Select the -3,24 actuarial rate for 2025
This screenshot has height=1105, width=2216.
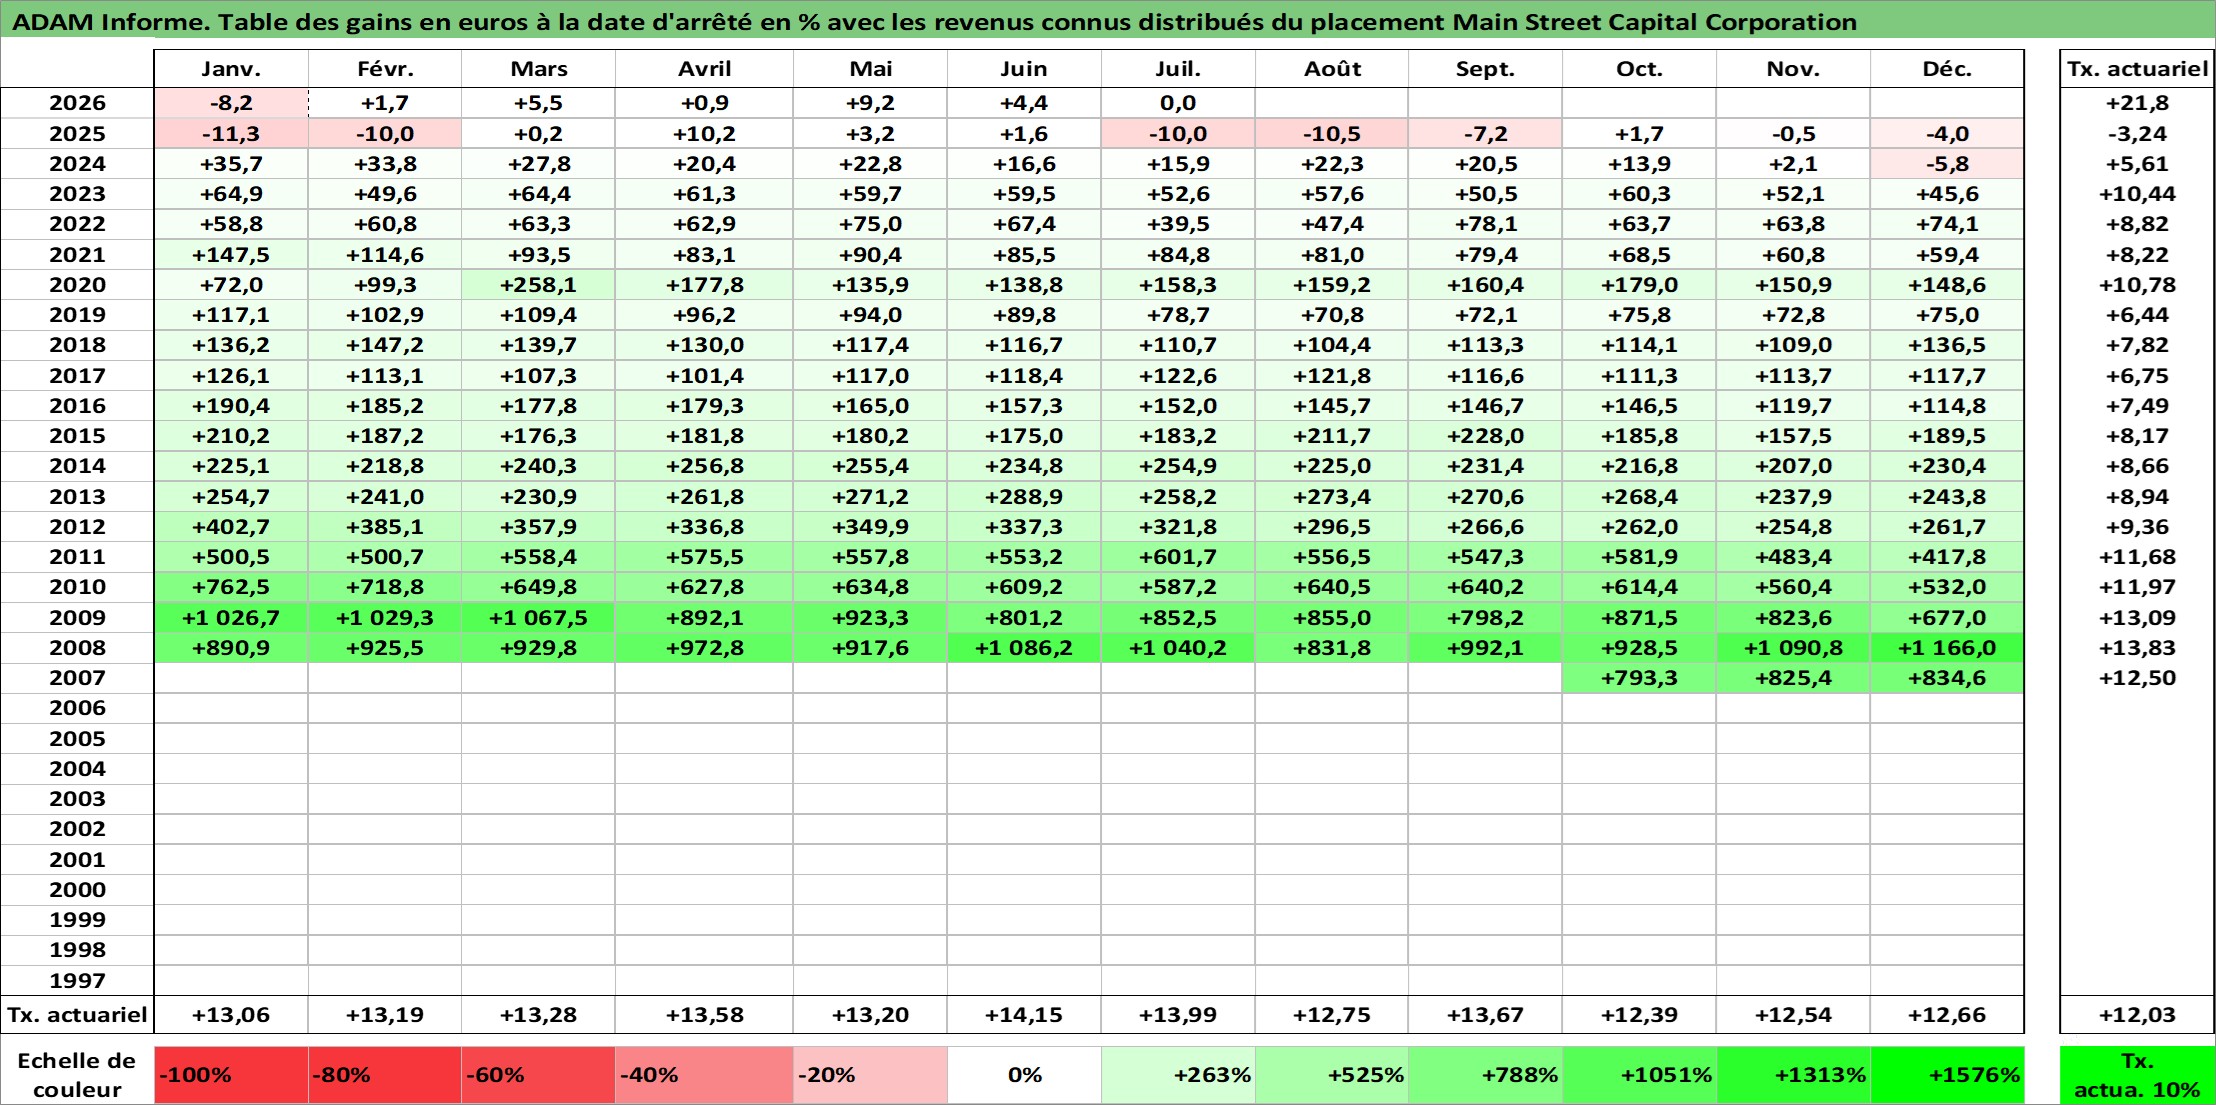pyautogui.click(x=2137, y=134)
